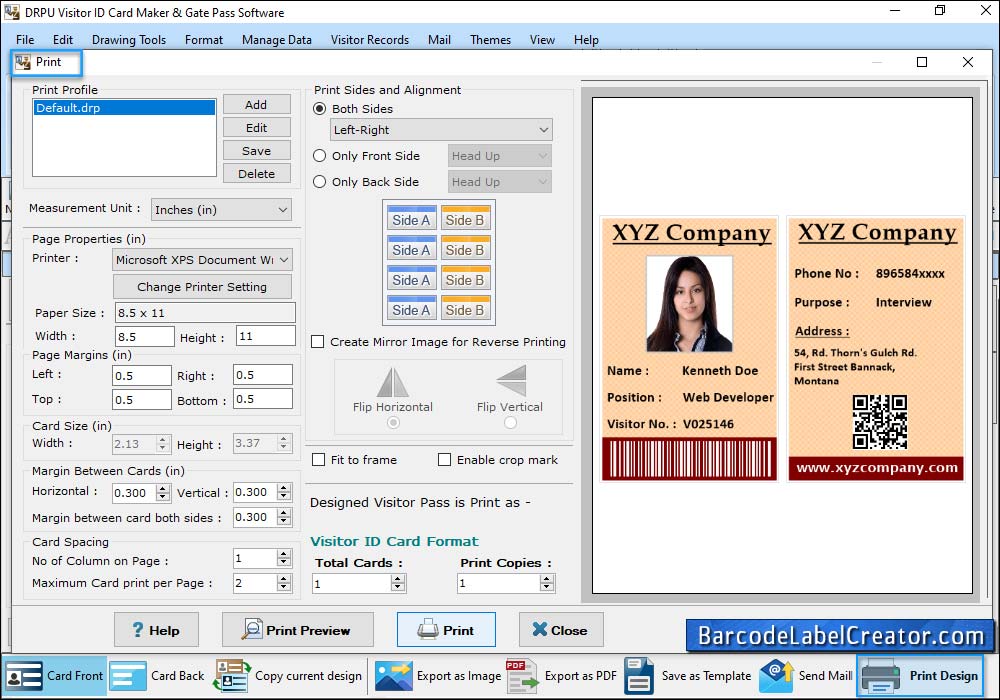The height and width of the screenshot is (700, 1000).
Task: Open the Themes menu
Action: coord(490,40)
